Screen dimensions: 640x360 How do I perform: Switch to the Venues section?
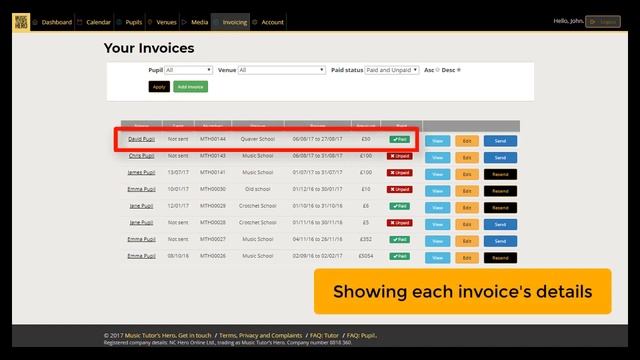tap(162, 22)
